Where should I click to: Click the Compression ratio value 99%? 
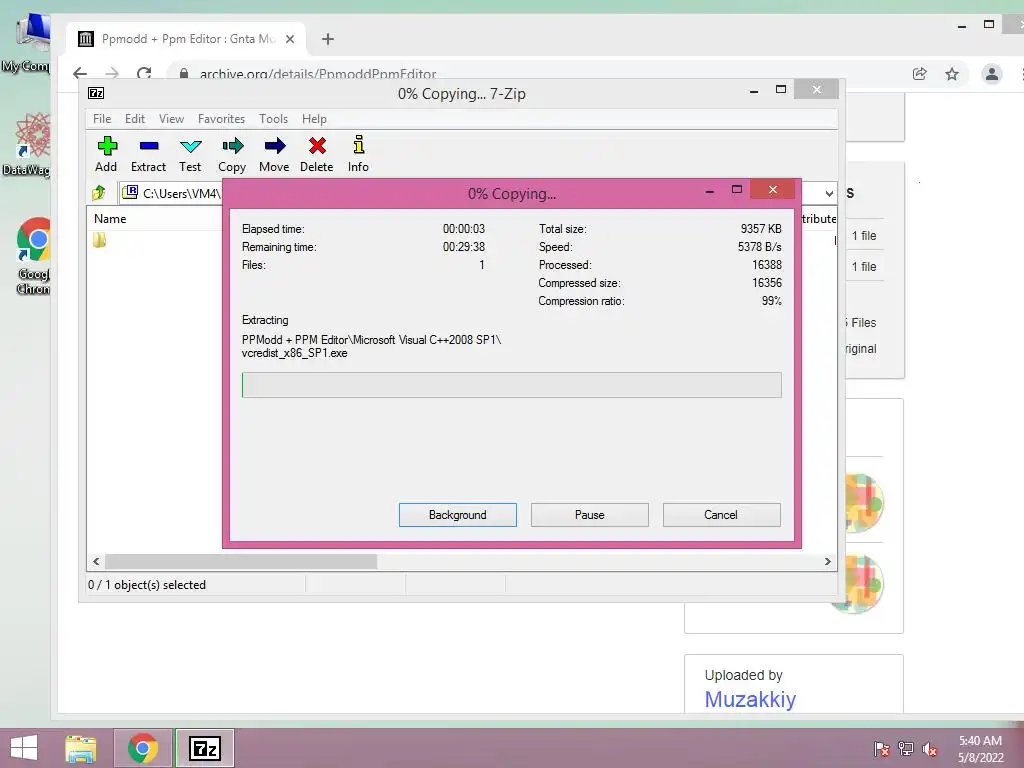(x=771, y=301)
